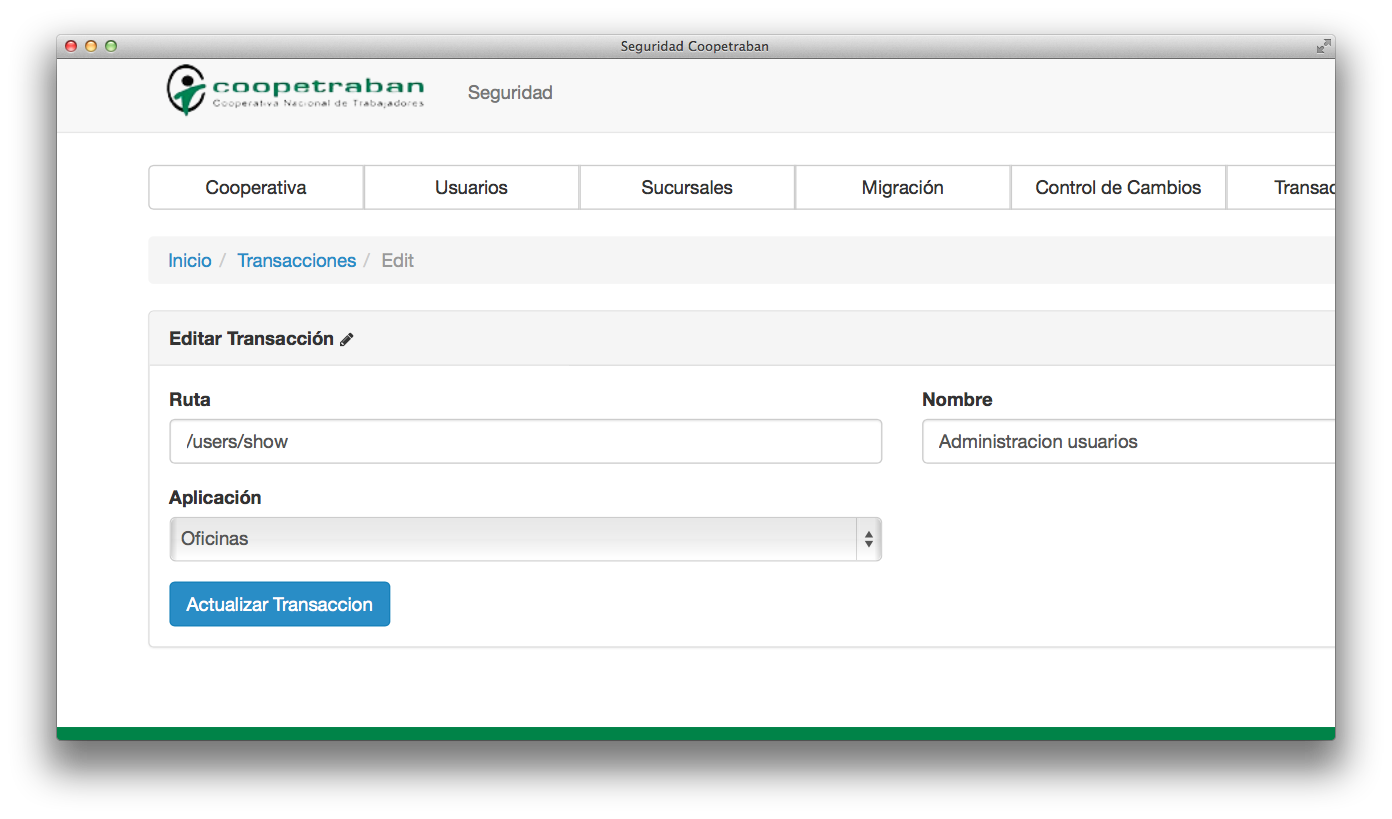Open the Cooperativa tab
Image resolution: width=1392 pixels, height=819 pixels.
(256, 188)
